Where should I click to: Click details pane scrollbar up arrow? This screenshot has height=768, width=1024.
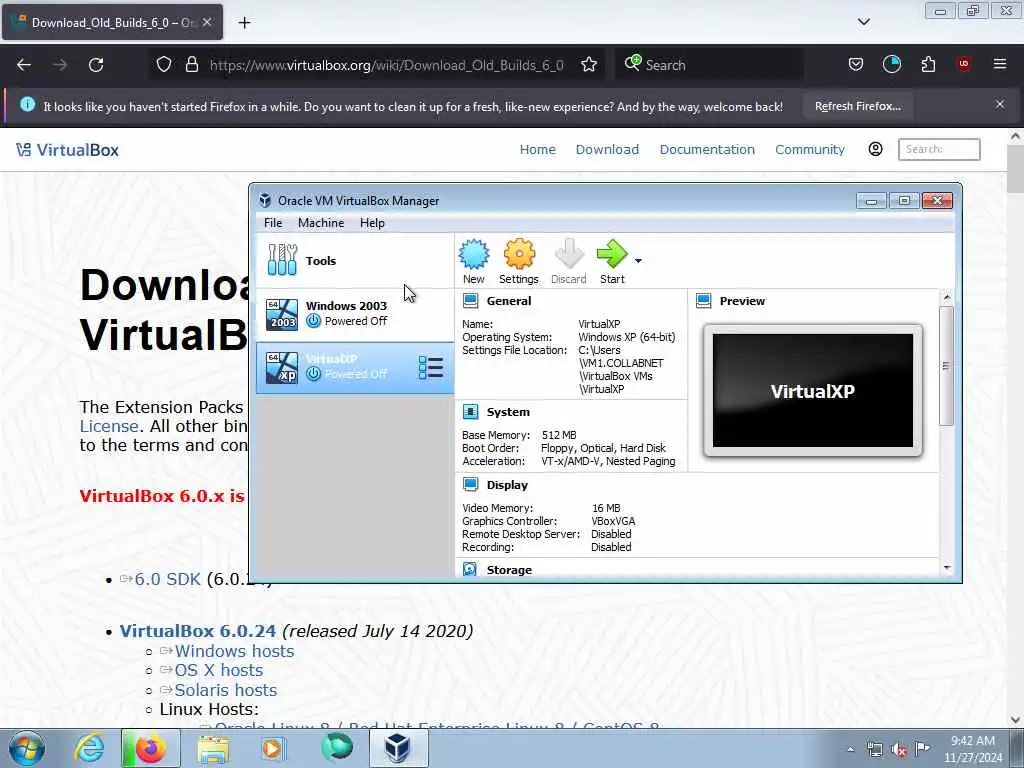pos(947,298)
